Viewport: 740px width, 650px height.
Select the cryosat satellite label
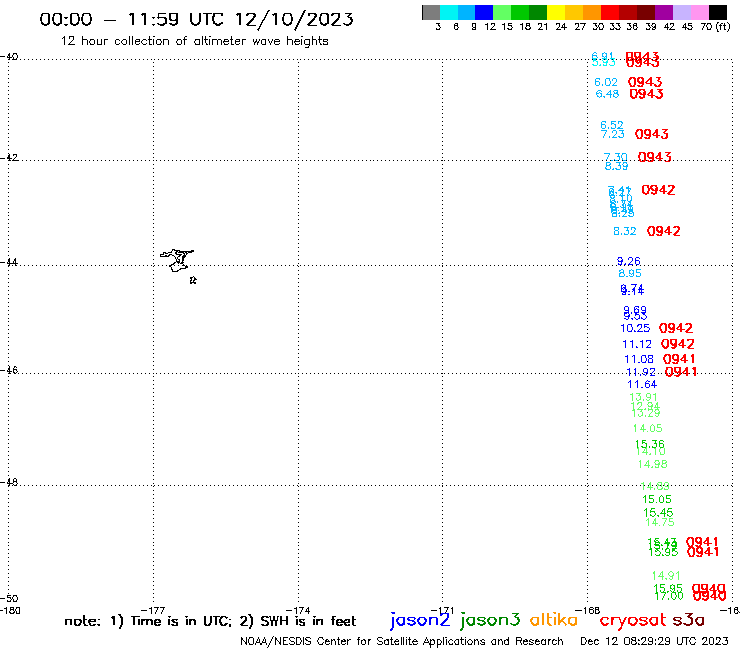(633, 620)
